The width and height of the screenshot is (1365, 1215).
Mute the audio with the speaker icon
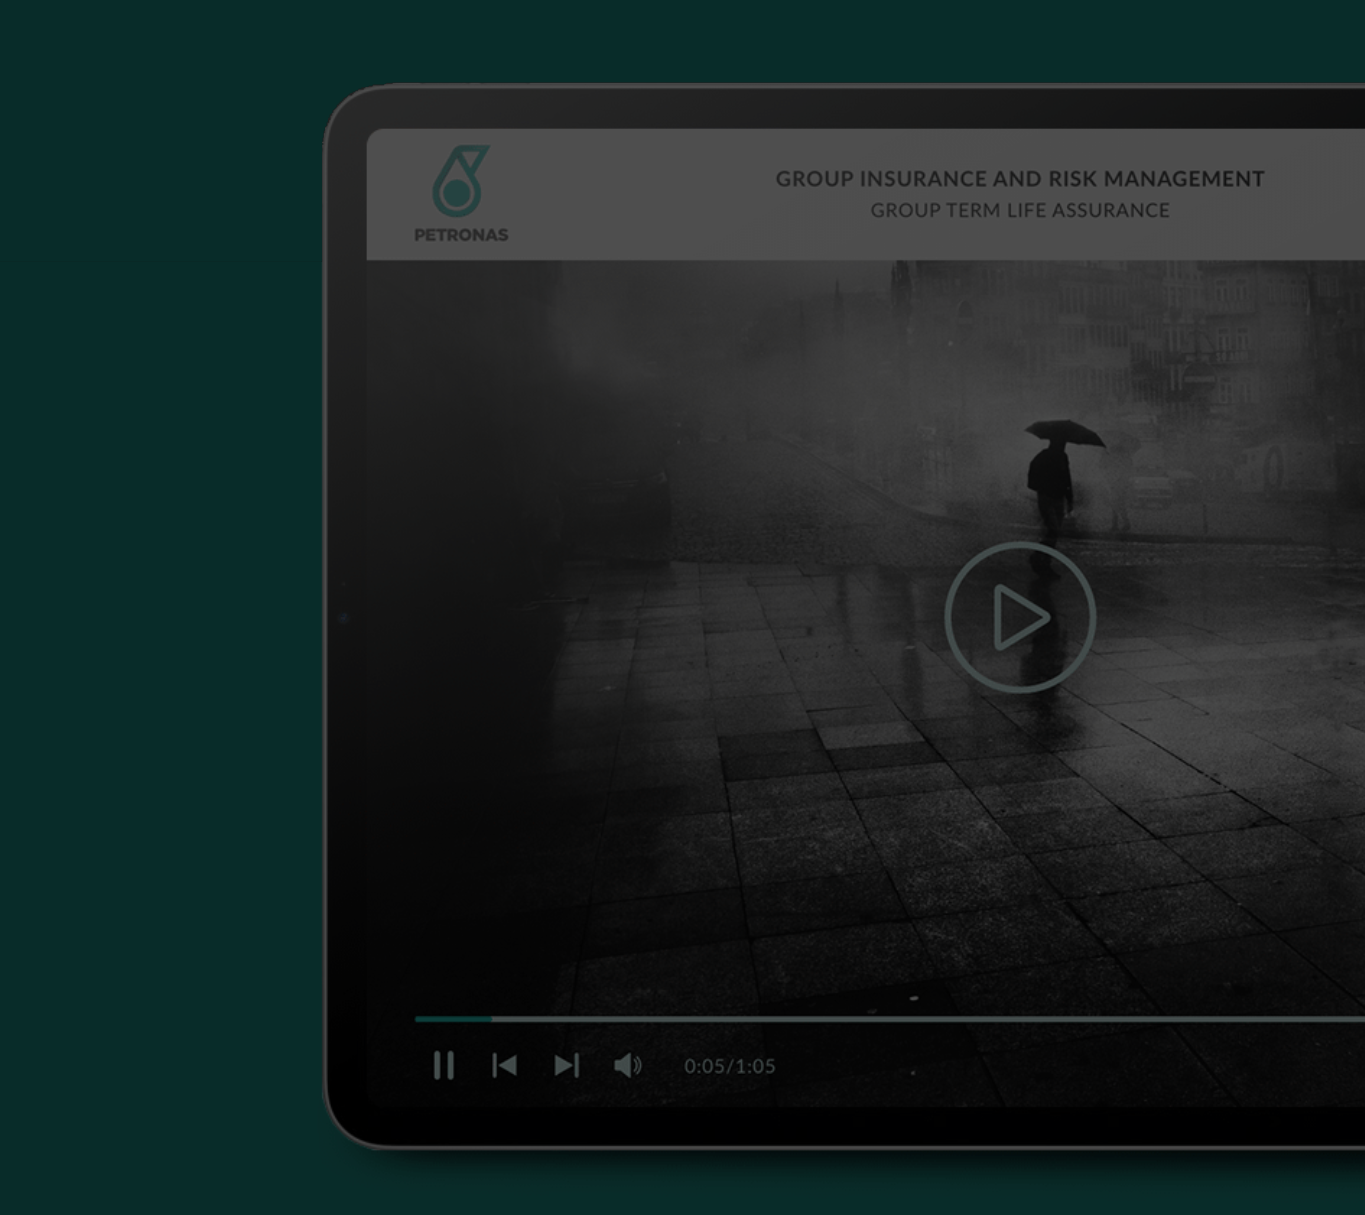coord(627,1065)
